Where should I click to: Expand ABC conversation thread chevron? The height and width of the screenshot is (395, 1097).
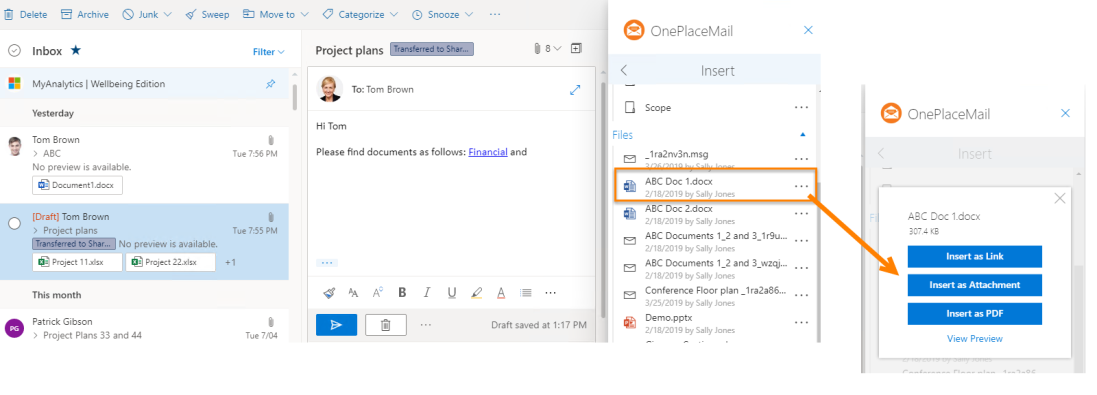point(36,153)
